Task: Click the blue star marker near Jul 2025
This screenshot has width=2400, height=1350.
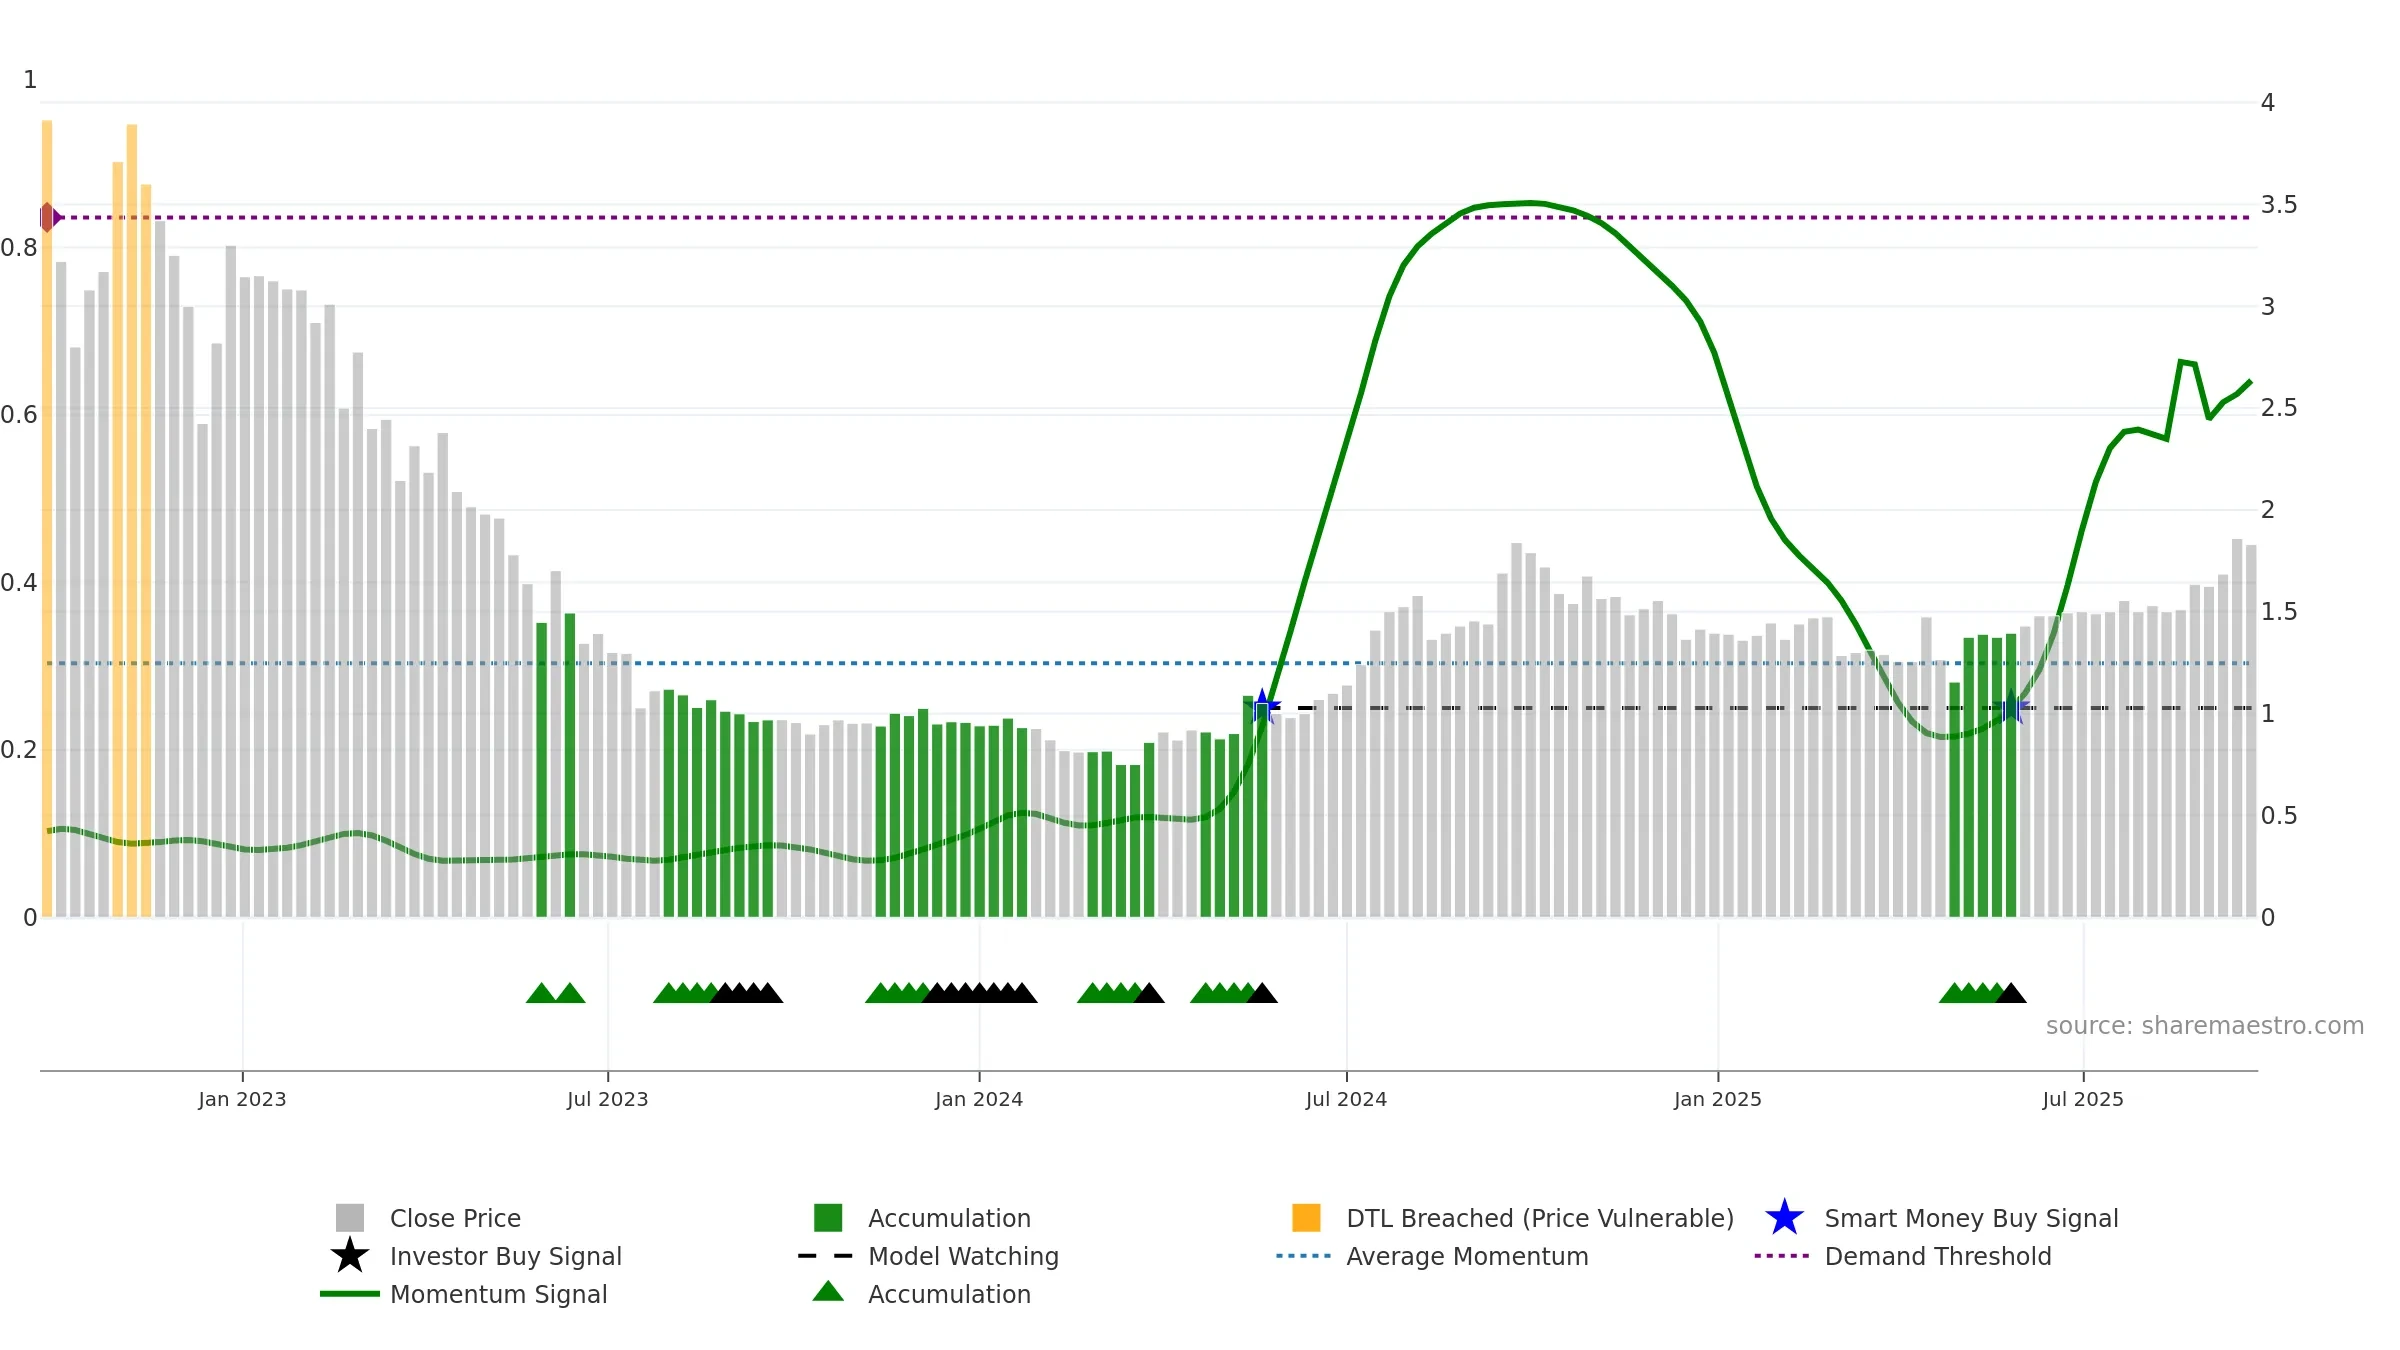Action: [2011, 707]
